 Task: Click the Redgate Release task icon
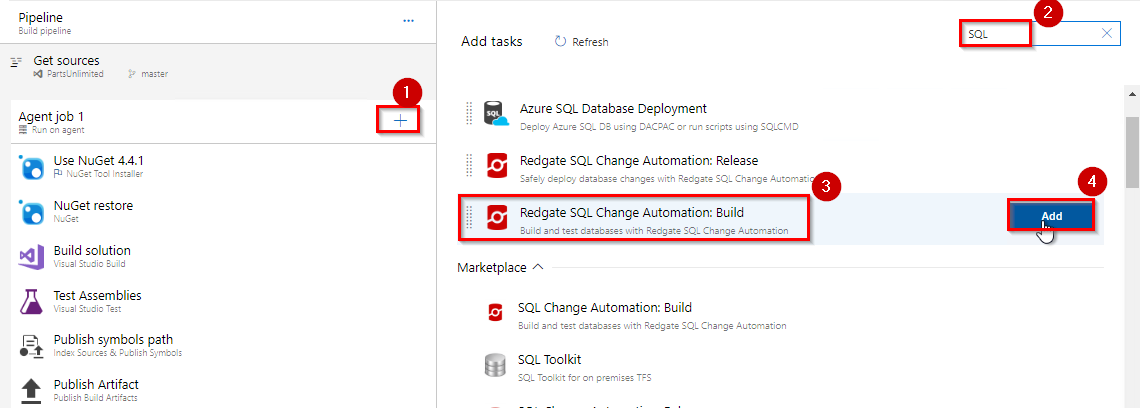497,166
